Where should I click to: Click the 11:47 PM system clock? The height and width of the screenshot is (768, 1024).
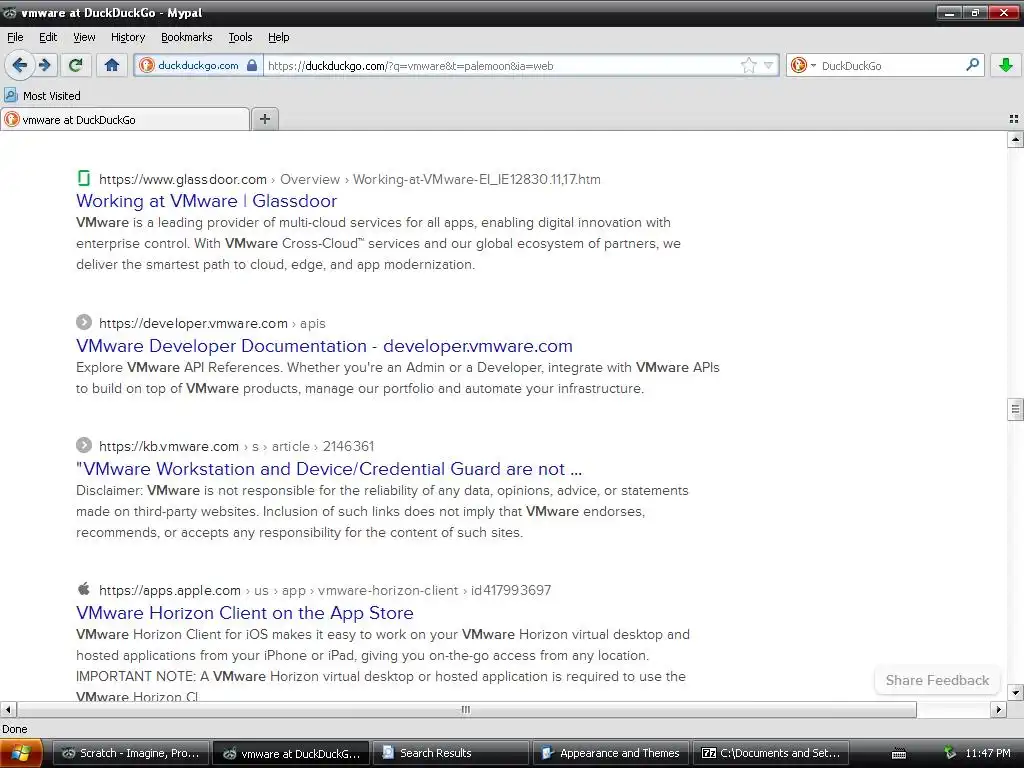coord(987,753)
